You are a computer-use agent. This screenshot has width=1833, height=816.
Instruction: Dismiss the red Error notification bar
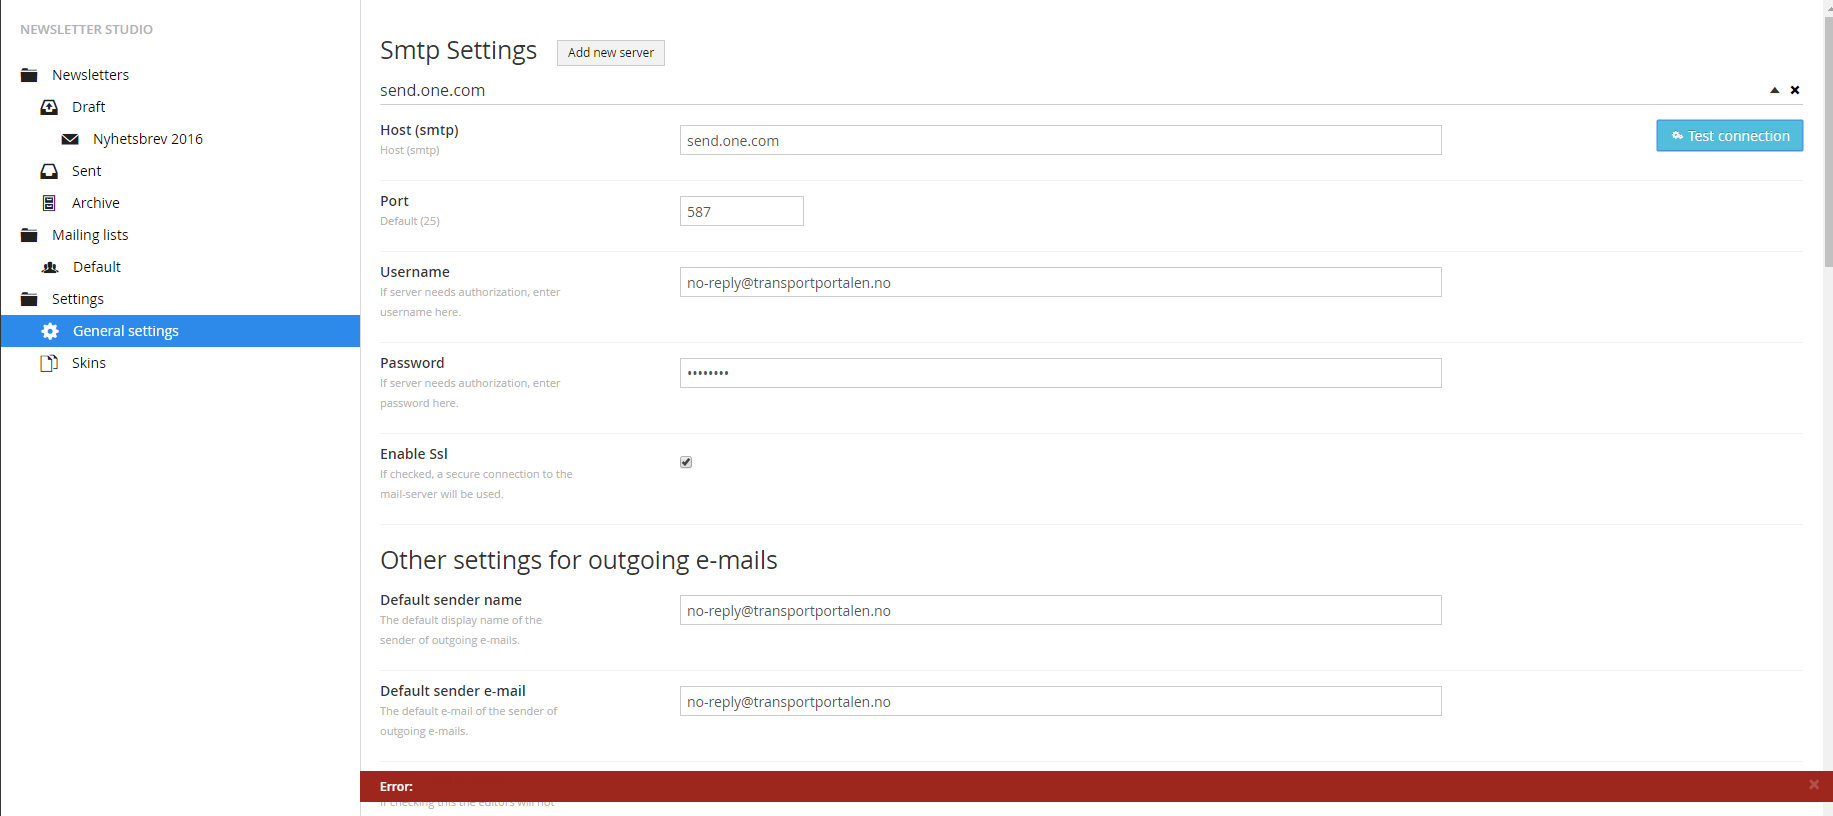pos(1814,785)
